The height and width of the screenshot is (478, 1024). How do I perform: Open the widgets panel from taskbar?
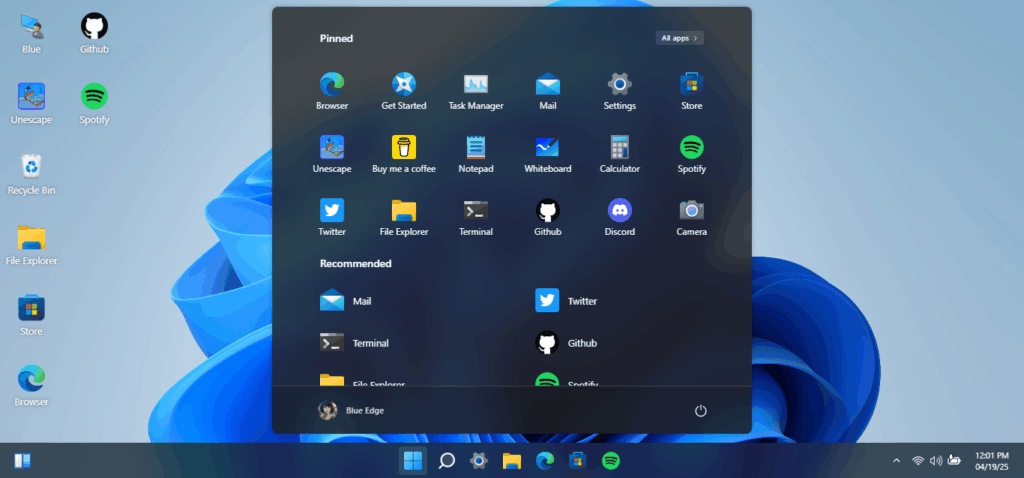[22, 461]
